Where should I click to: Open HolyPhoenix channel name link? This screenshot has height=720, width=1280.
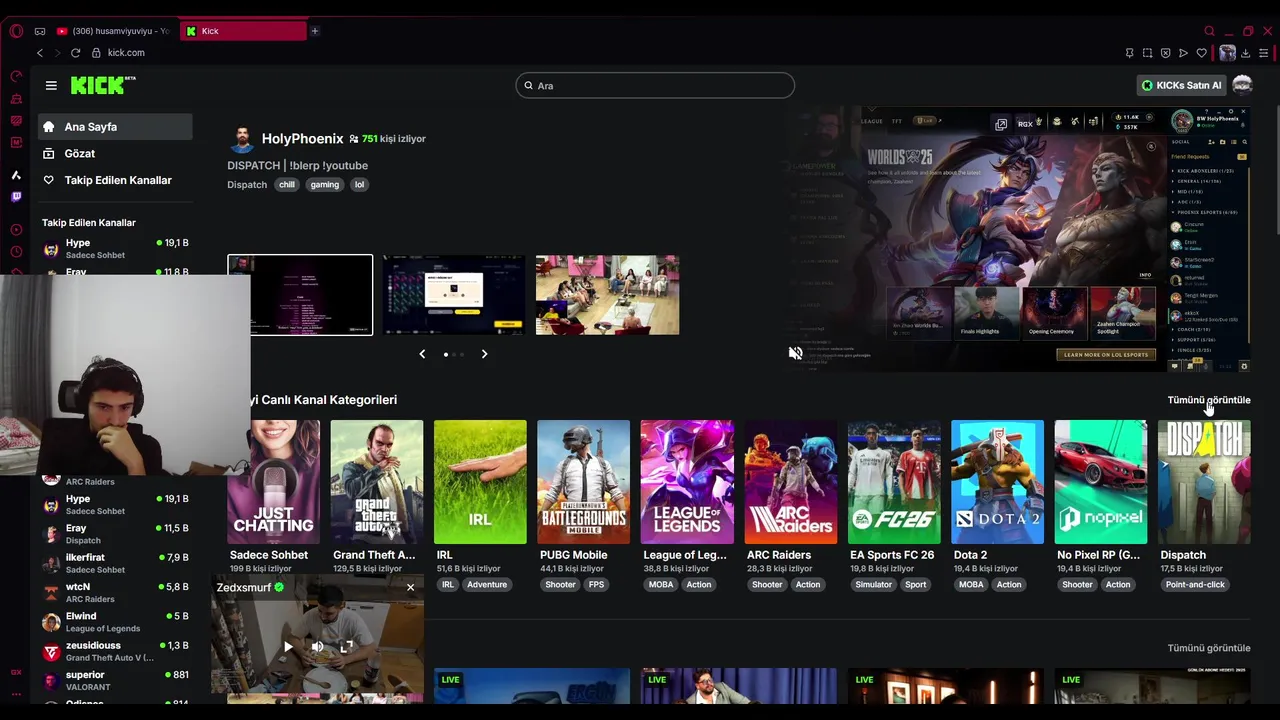pyautogui.click(x=302, y=139)
